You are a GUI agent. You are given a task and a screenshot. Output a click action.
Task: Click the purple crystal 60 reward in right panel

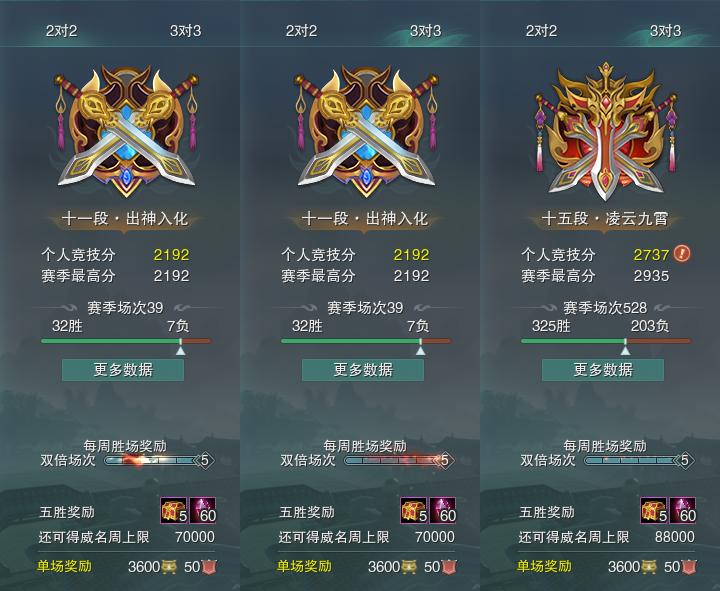[683, 510]
